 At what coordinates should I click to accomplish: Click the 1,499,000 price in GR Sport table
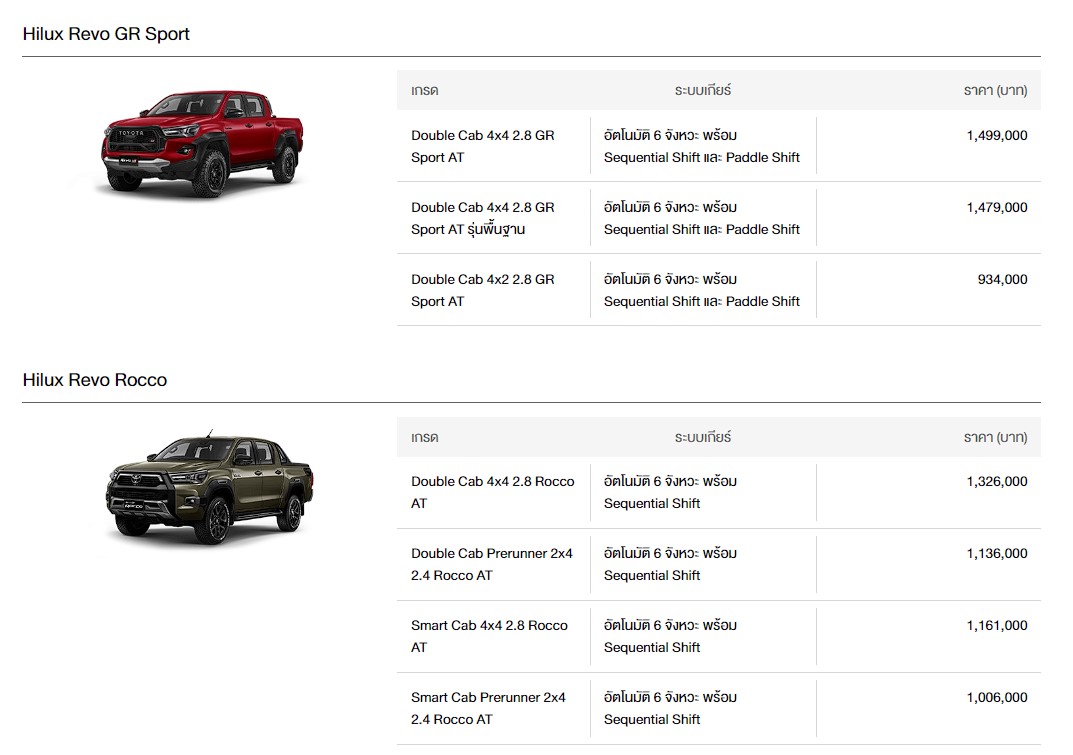[996, 136]
